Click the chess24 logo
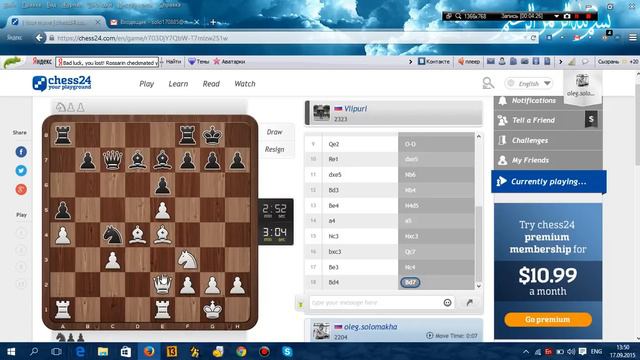Image resolution: width=640 pixels, height=360 pixels. (62, 83)
